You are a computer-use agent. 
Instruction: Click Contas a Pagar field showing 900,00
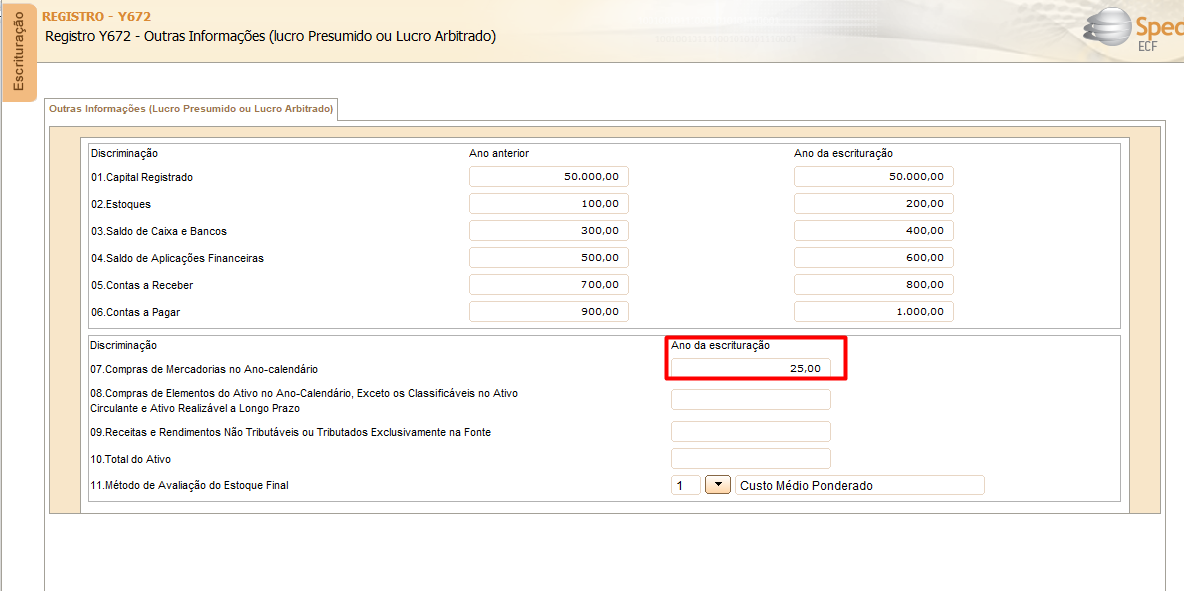coord(549,312)
